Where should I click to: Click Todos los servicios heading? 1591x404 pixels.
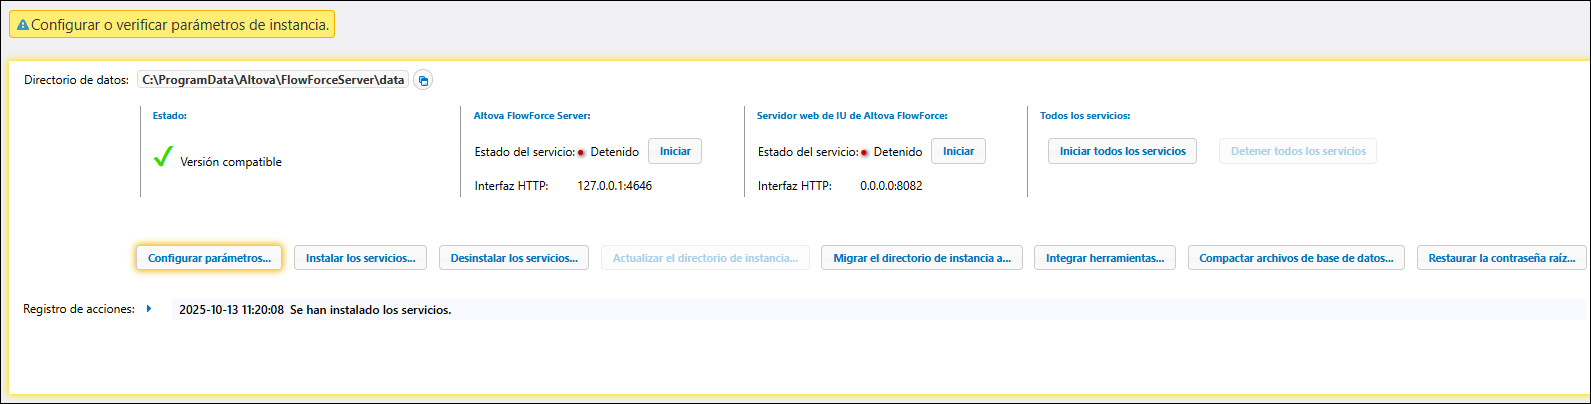tap(1085, 116)
